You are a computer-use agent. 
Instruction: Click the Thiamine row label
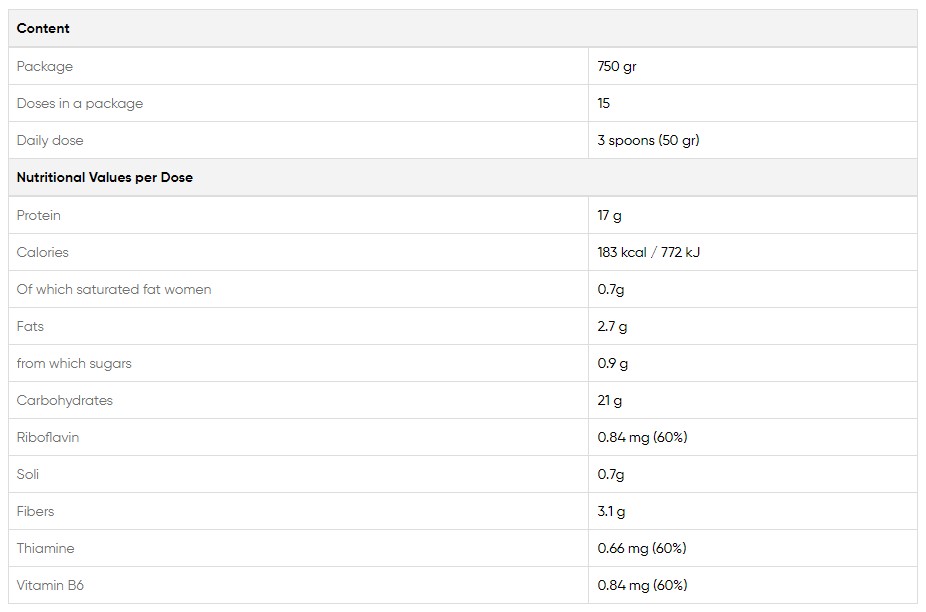[x=46, y=548]
